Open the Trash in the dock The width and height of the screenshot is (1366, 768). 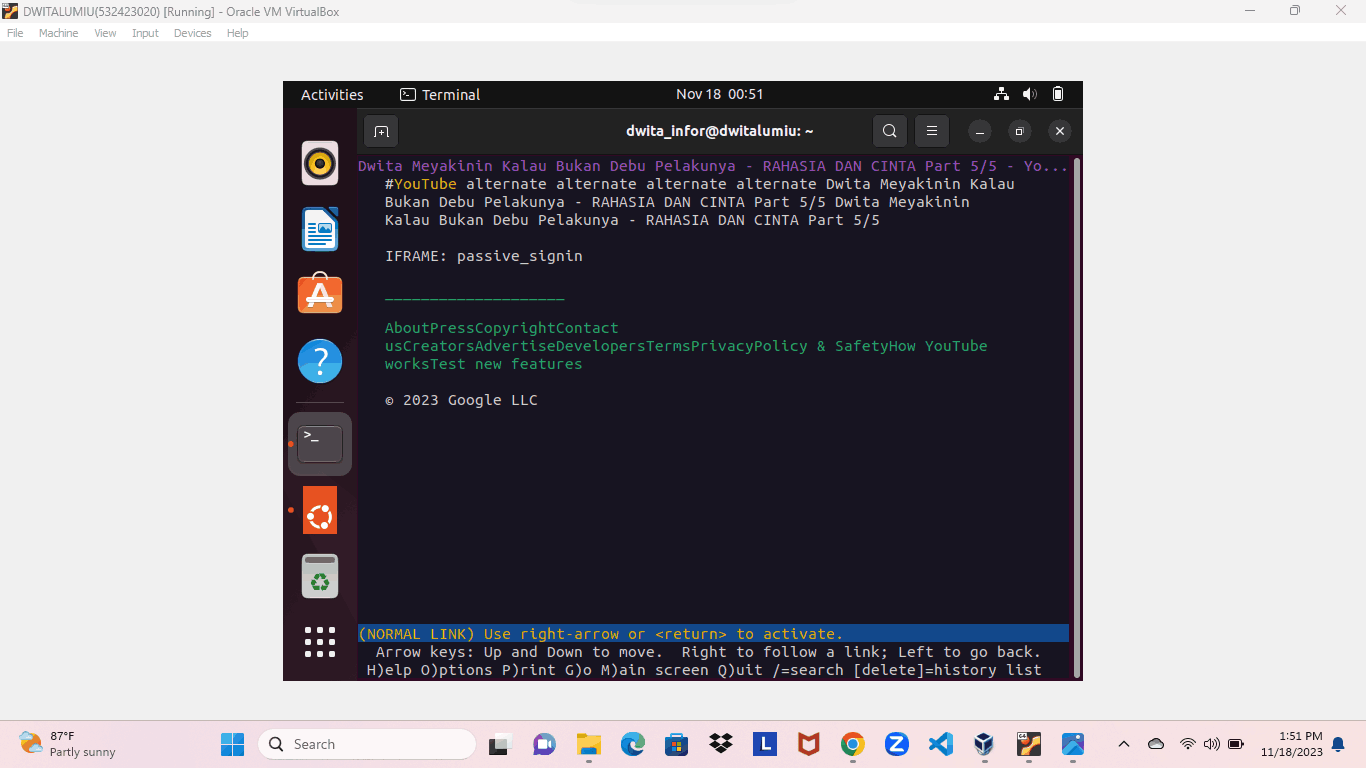point(320,577)
